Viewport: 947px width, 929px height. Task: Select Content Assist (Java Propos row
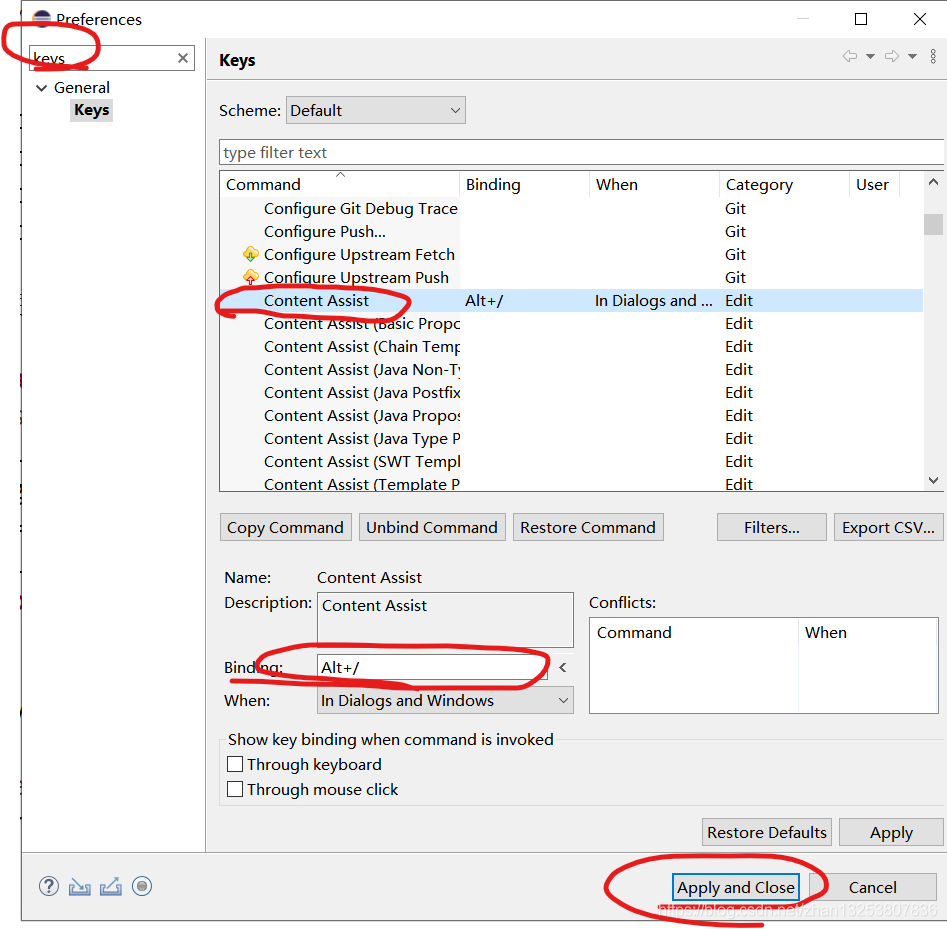pos(571,416)
